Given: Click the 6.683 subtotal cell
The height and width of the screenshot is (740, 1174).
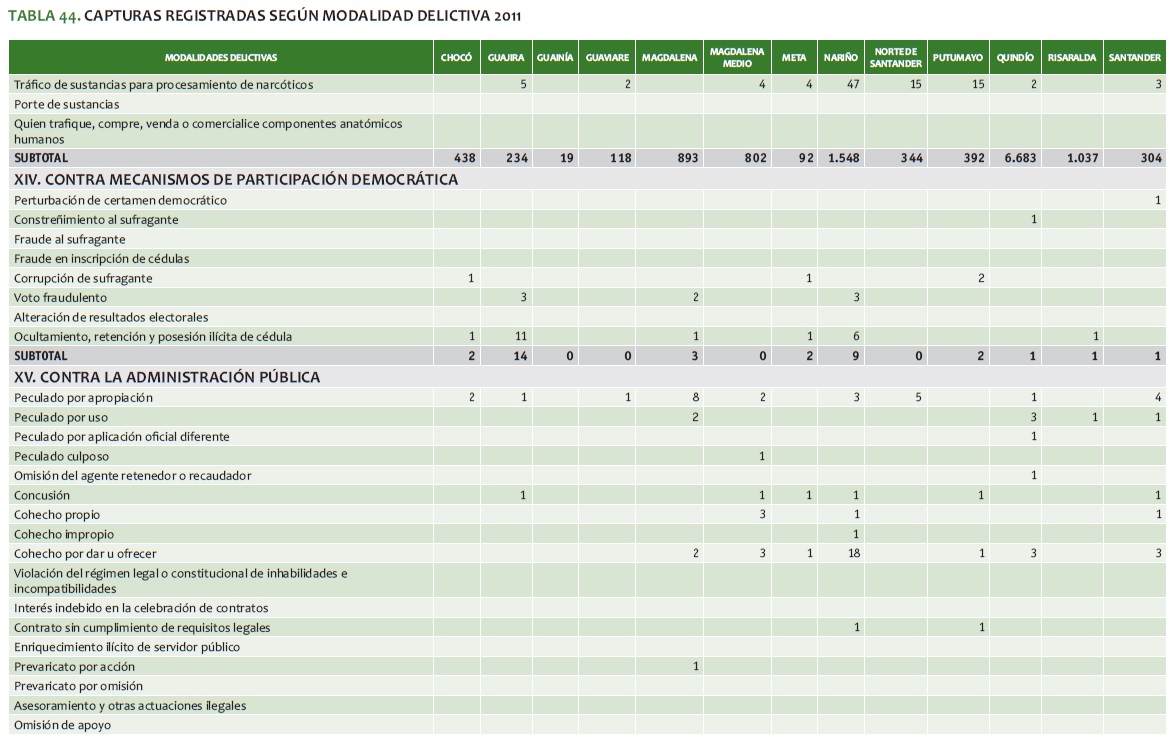Looking at the screenshot, I should coord(1018,158).
